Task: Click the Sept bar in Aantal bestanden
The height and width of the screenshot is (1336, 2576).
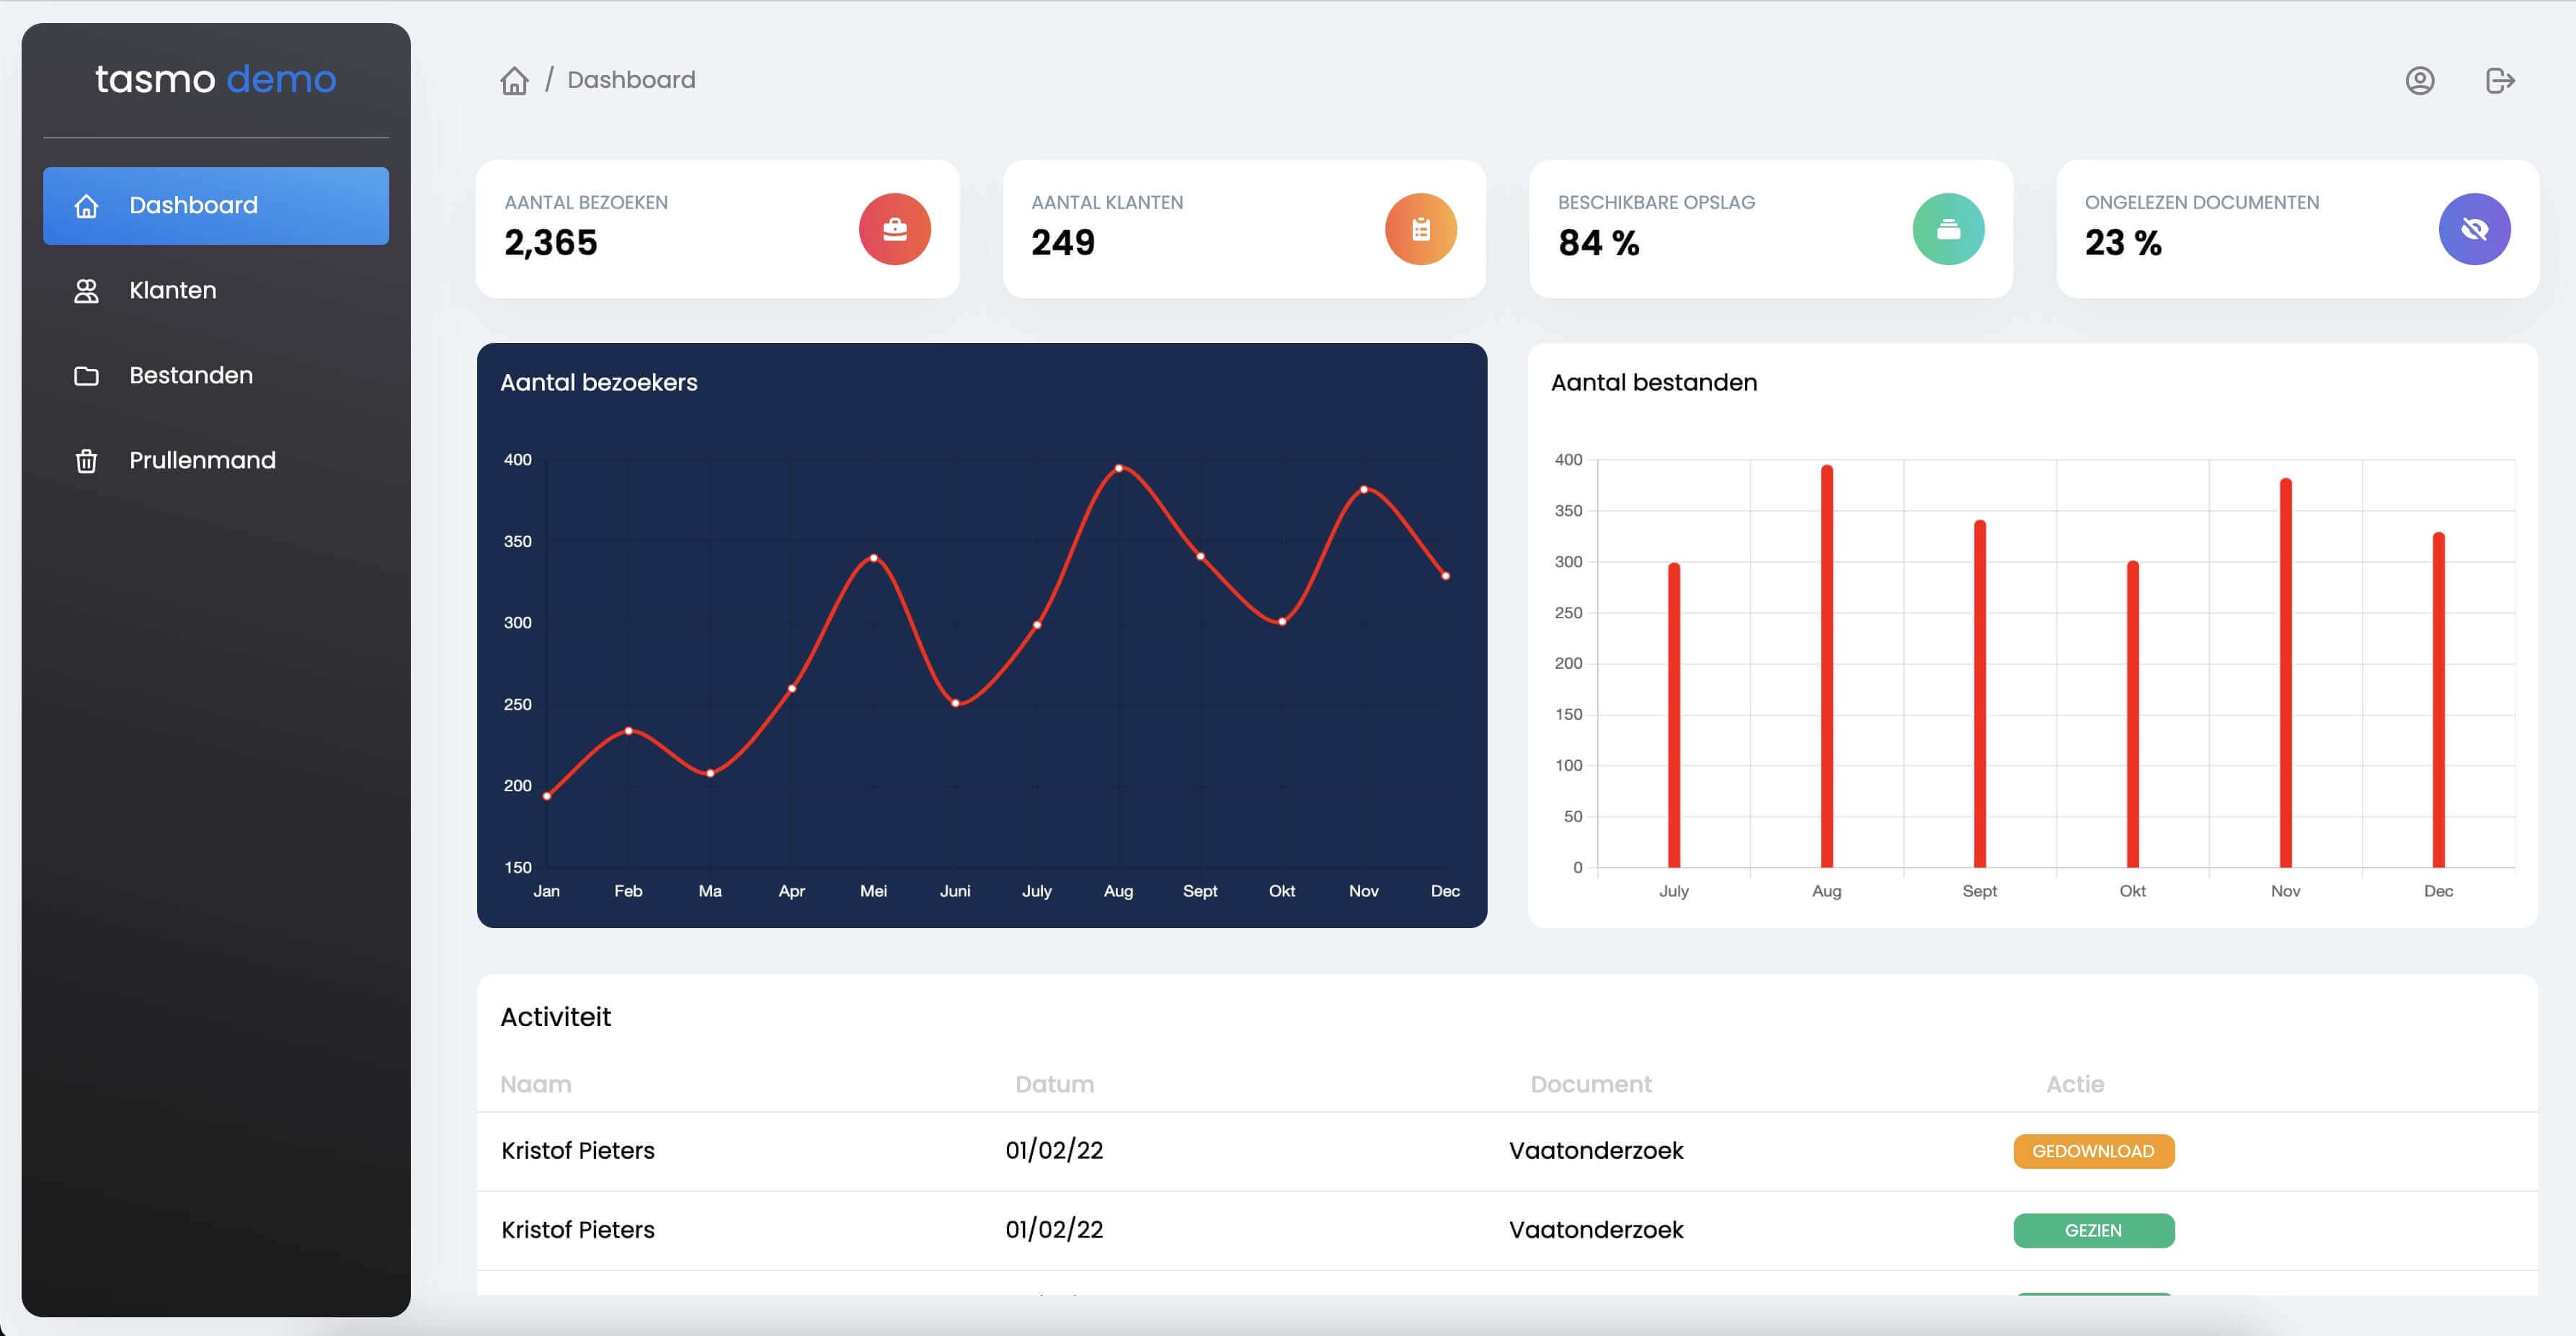Action: (1980, 694)
